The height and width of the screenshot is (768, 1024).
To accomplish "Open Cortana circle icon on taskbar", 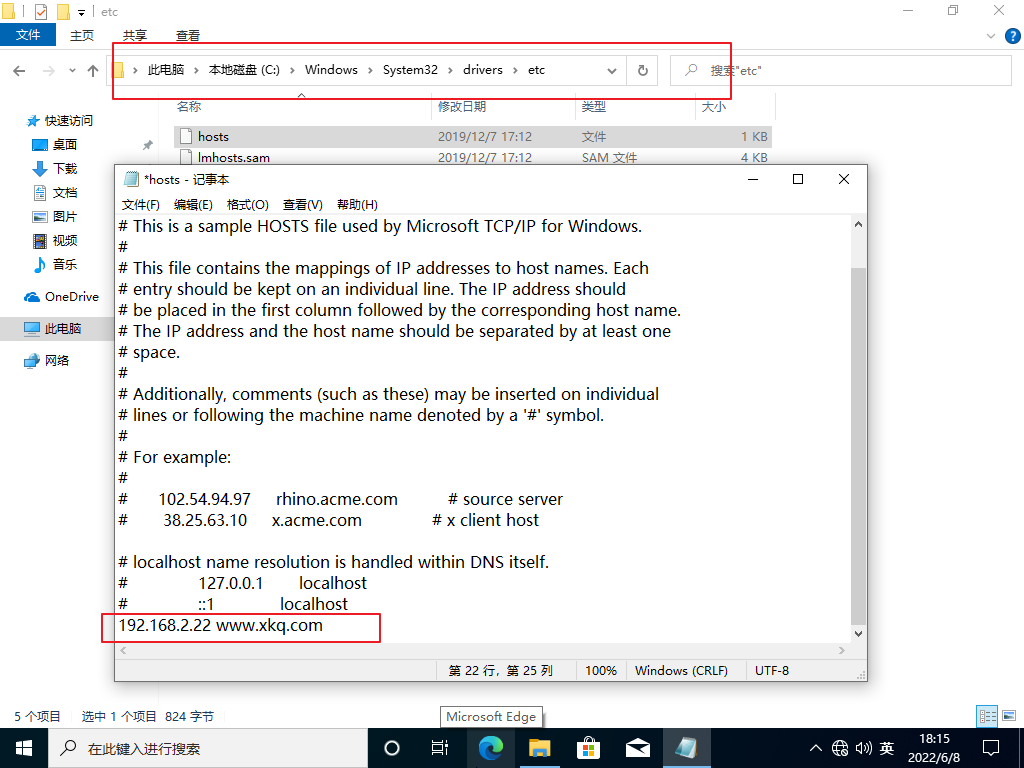I will click(392, 748).
